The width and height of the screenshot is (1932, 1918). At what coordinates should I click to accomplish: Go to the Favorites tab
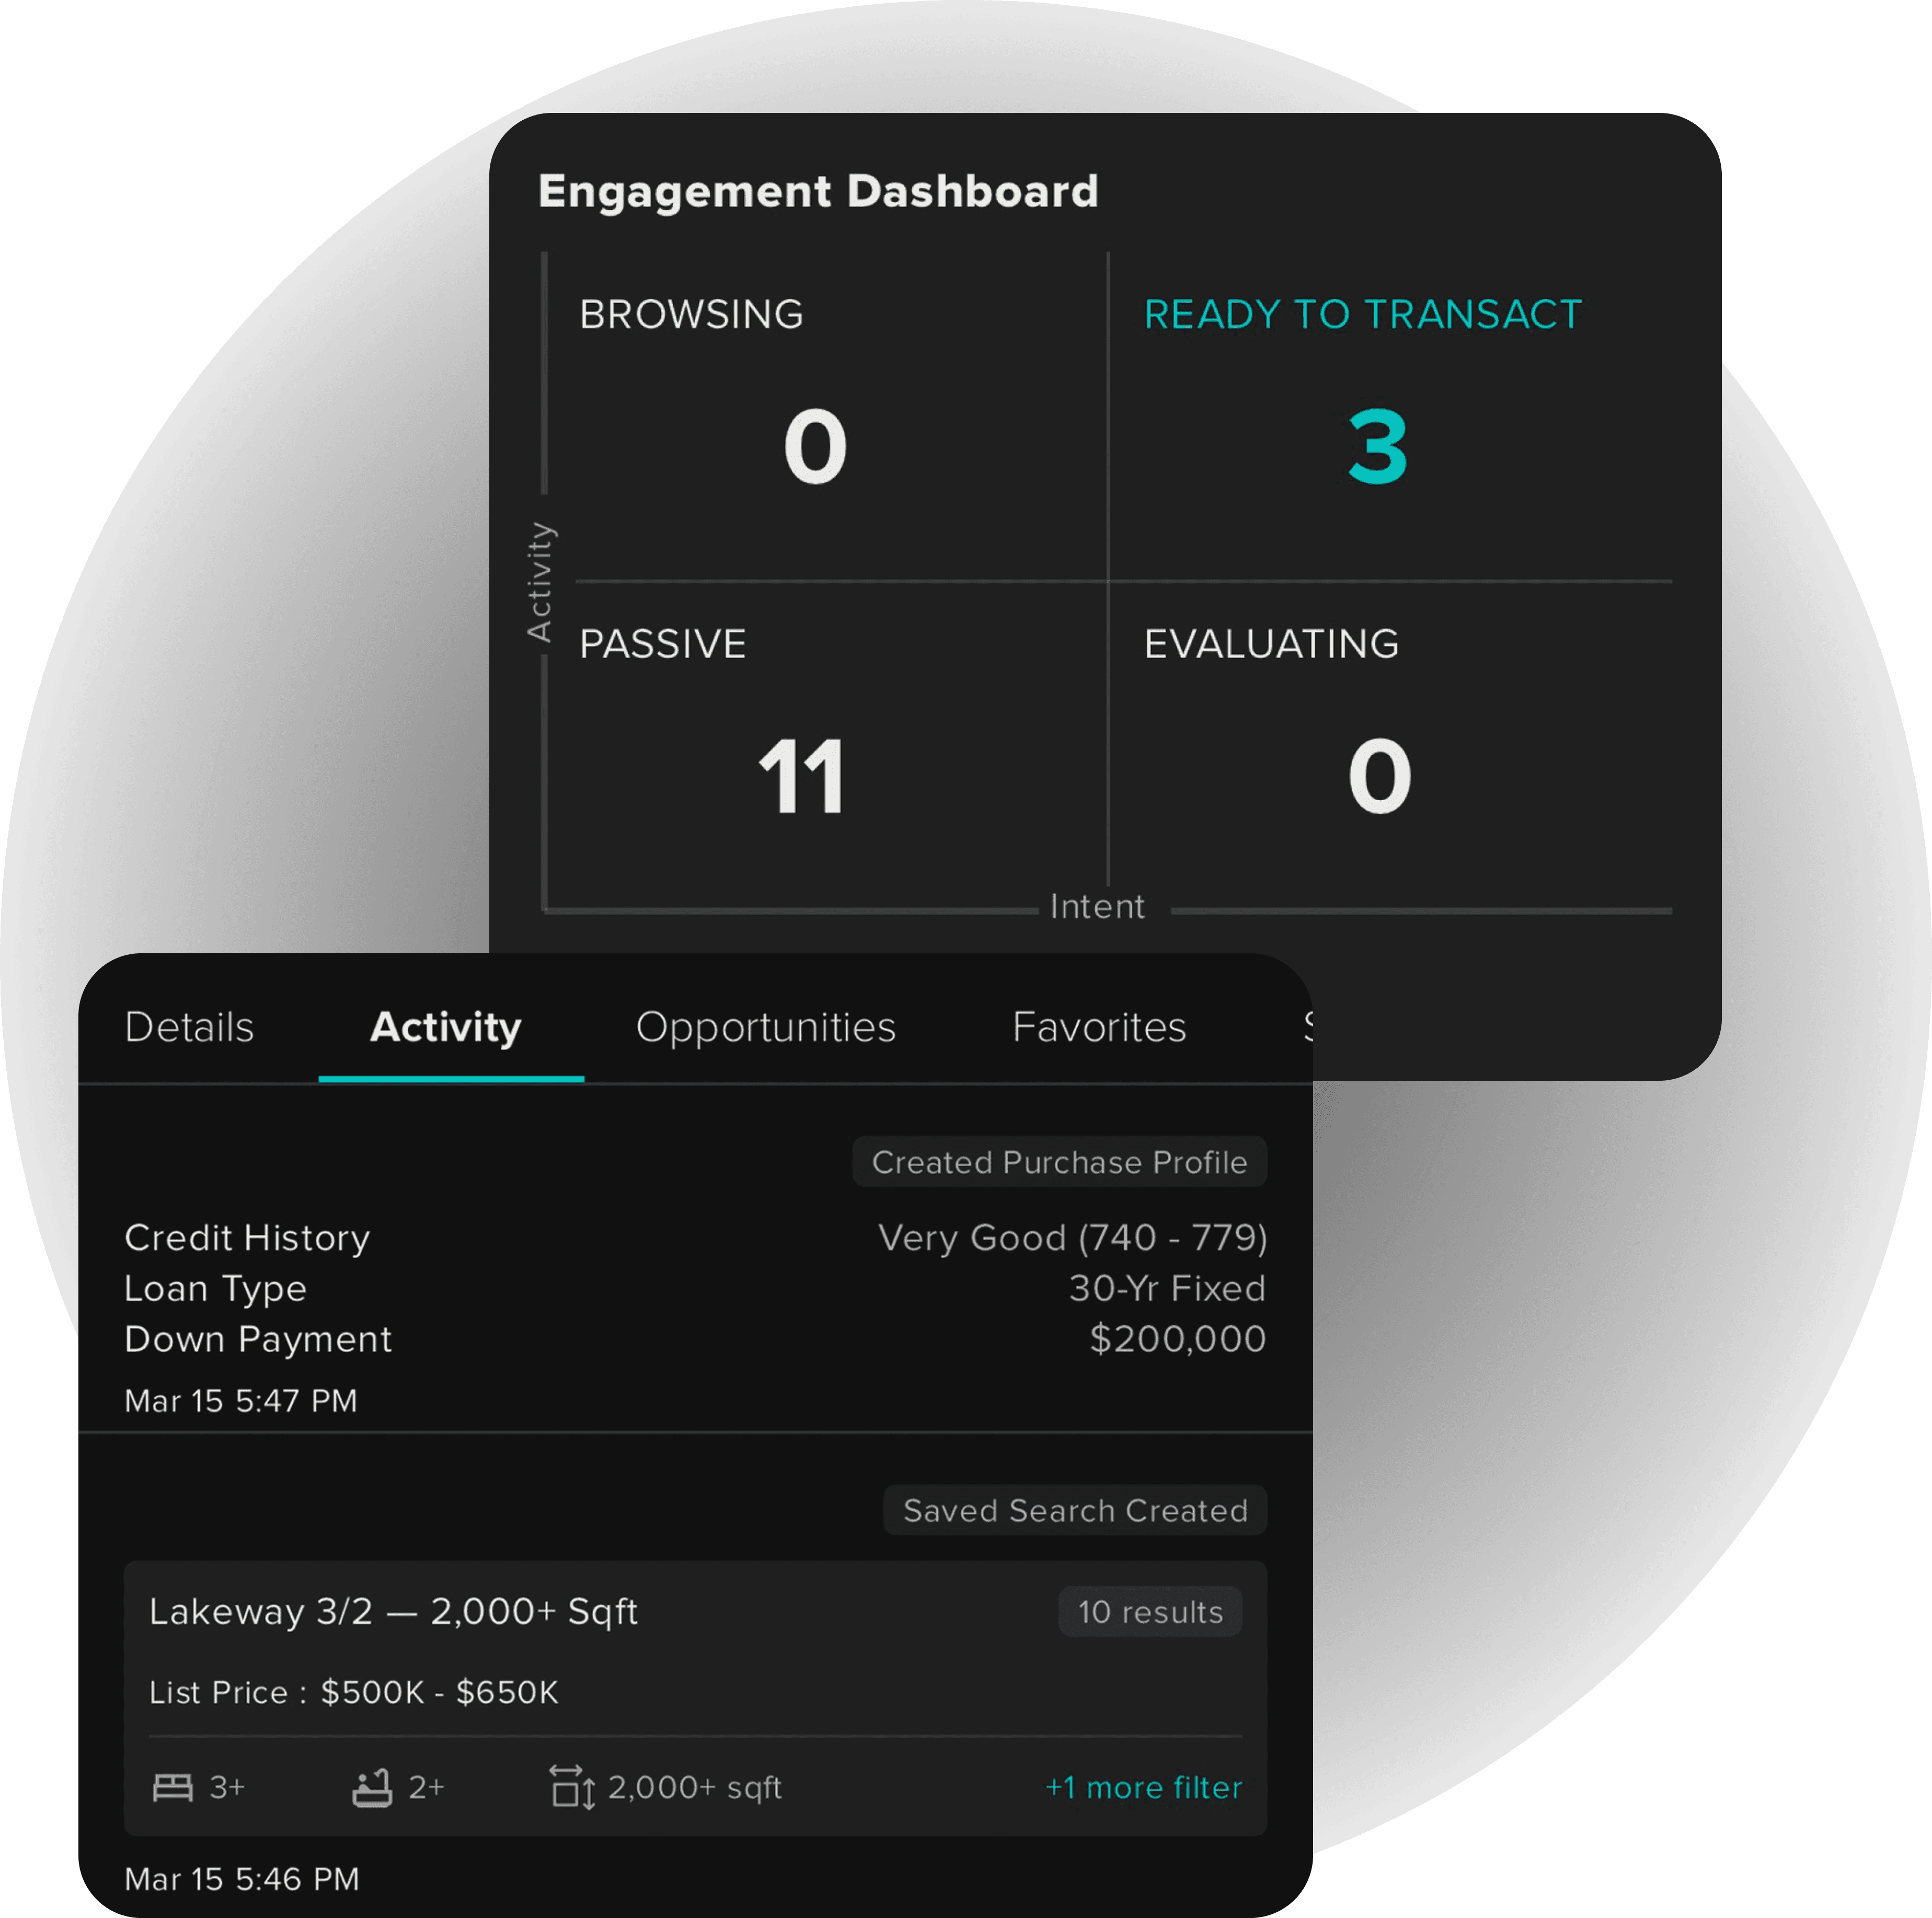[x=1099, y=1027]
